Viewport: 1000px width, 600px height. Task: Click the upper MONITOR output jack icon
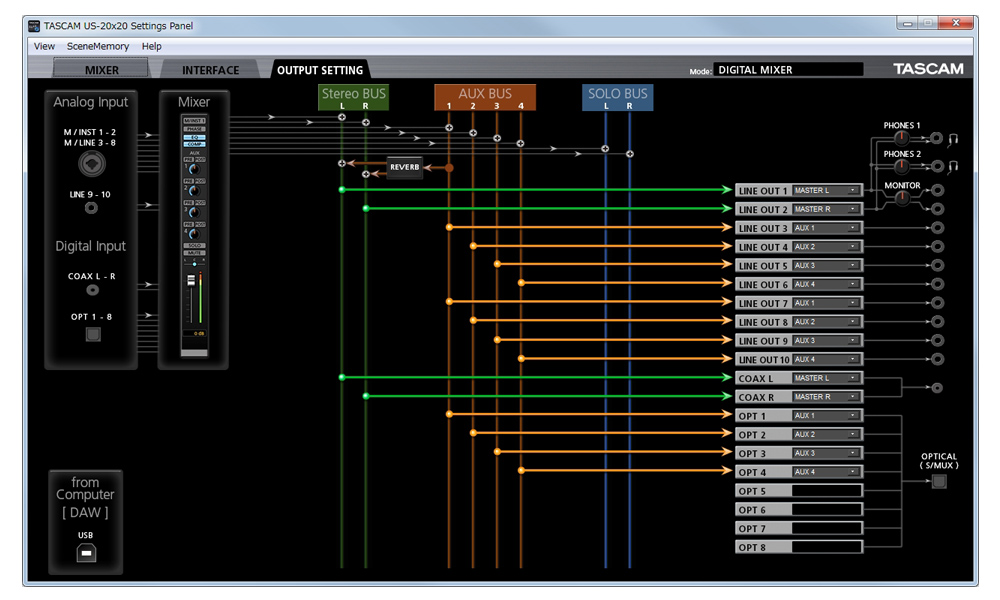pyautogui.click(x=937, y=190)
